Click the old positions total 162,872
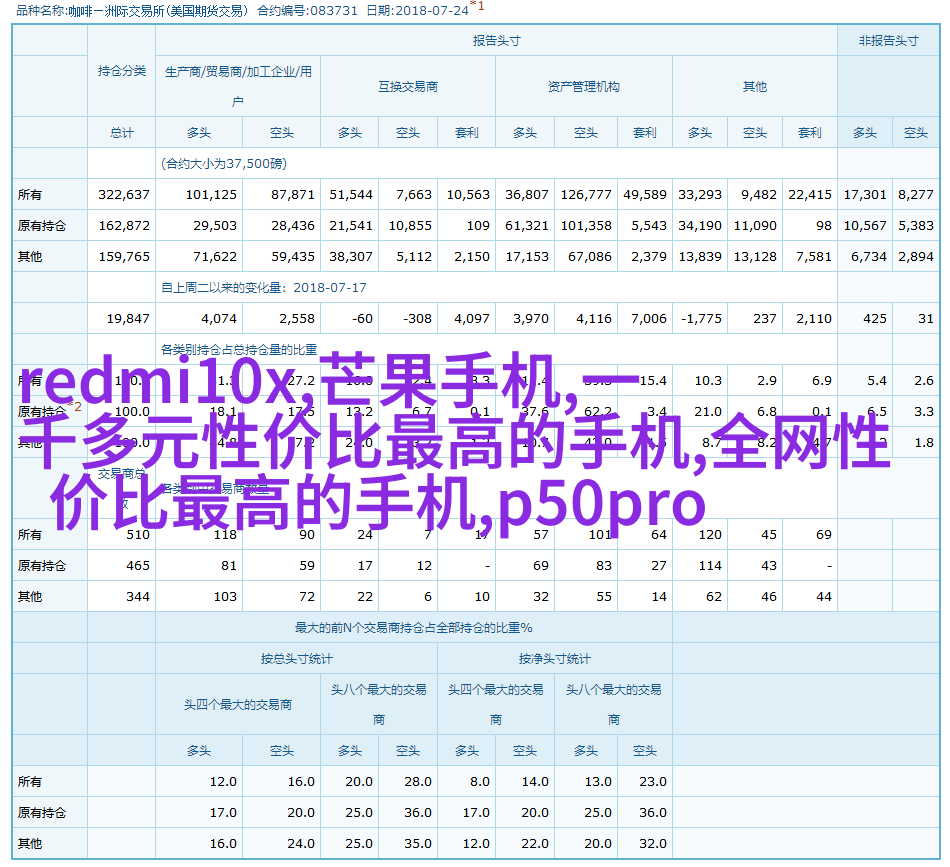Image resolution: width=950 pixels, height=867 pixels. (124, 225)
